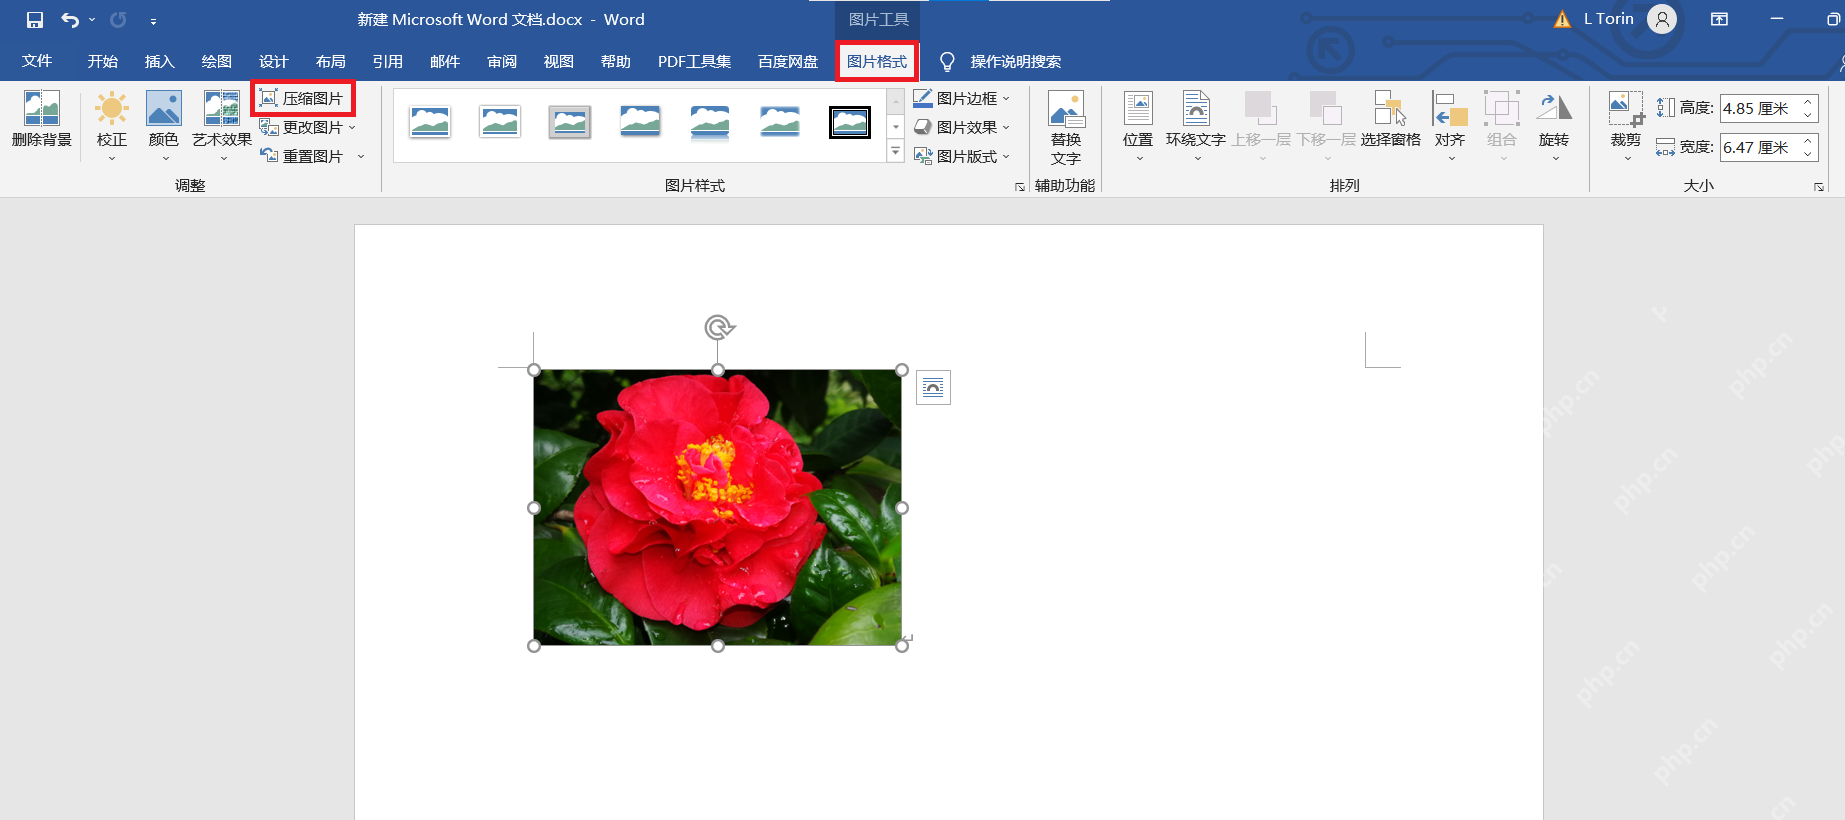Screen dimensions: 1845x820
Task: Click the Save icon in title bar
Action: pyautogui.click(x=35, y=20)
